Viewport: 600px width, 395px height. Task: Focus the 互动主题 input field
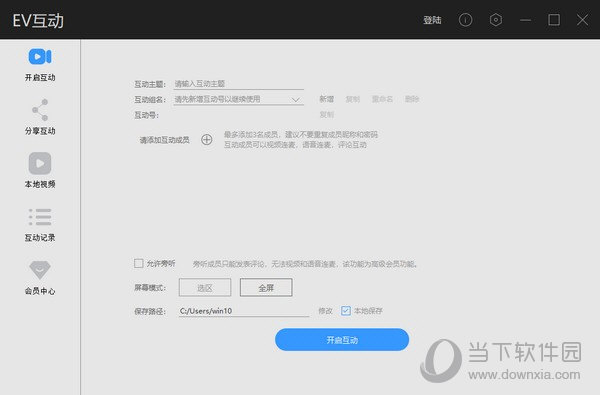[x=238, y=84]
